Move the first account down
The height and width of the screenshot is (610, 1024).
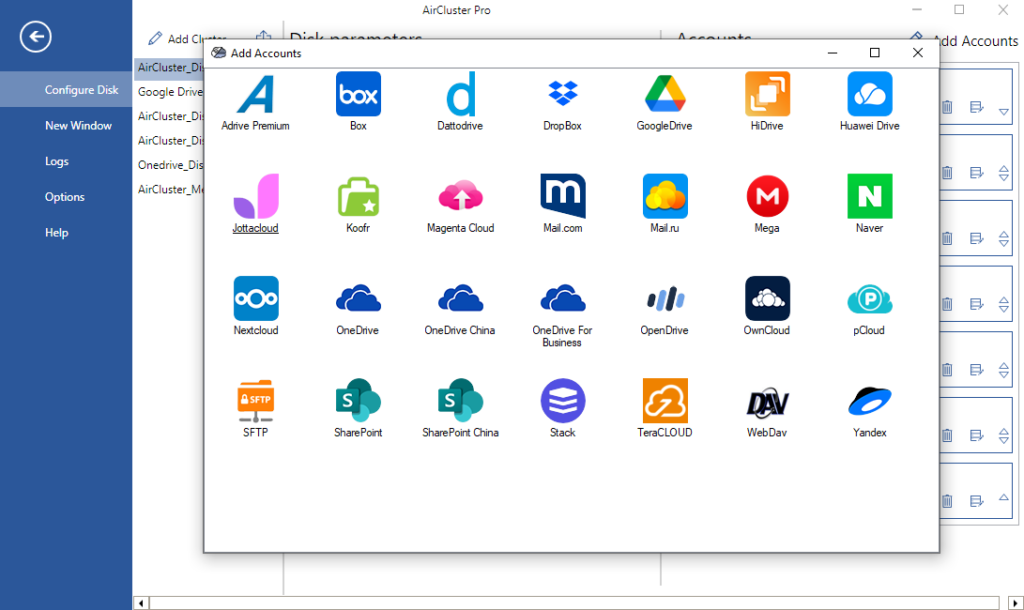click(x=1004, y=112)
